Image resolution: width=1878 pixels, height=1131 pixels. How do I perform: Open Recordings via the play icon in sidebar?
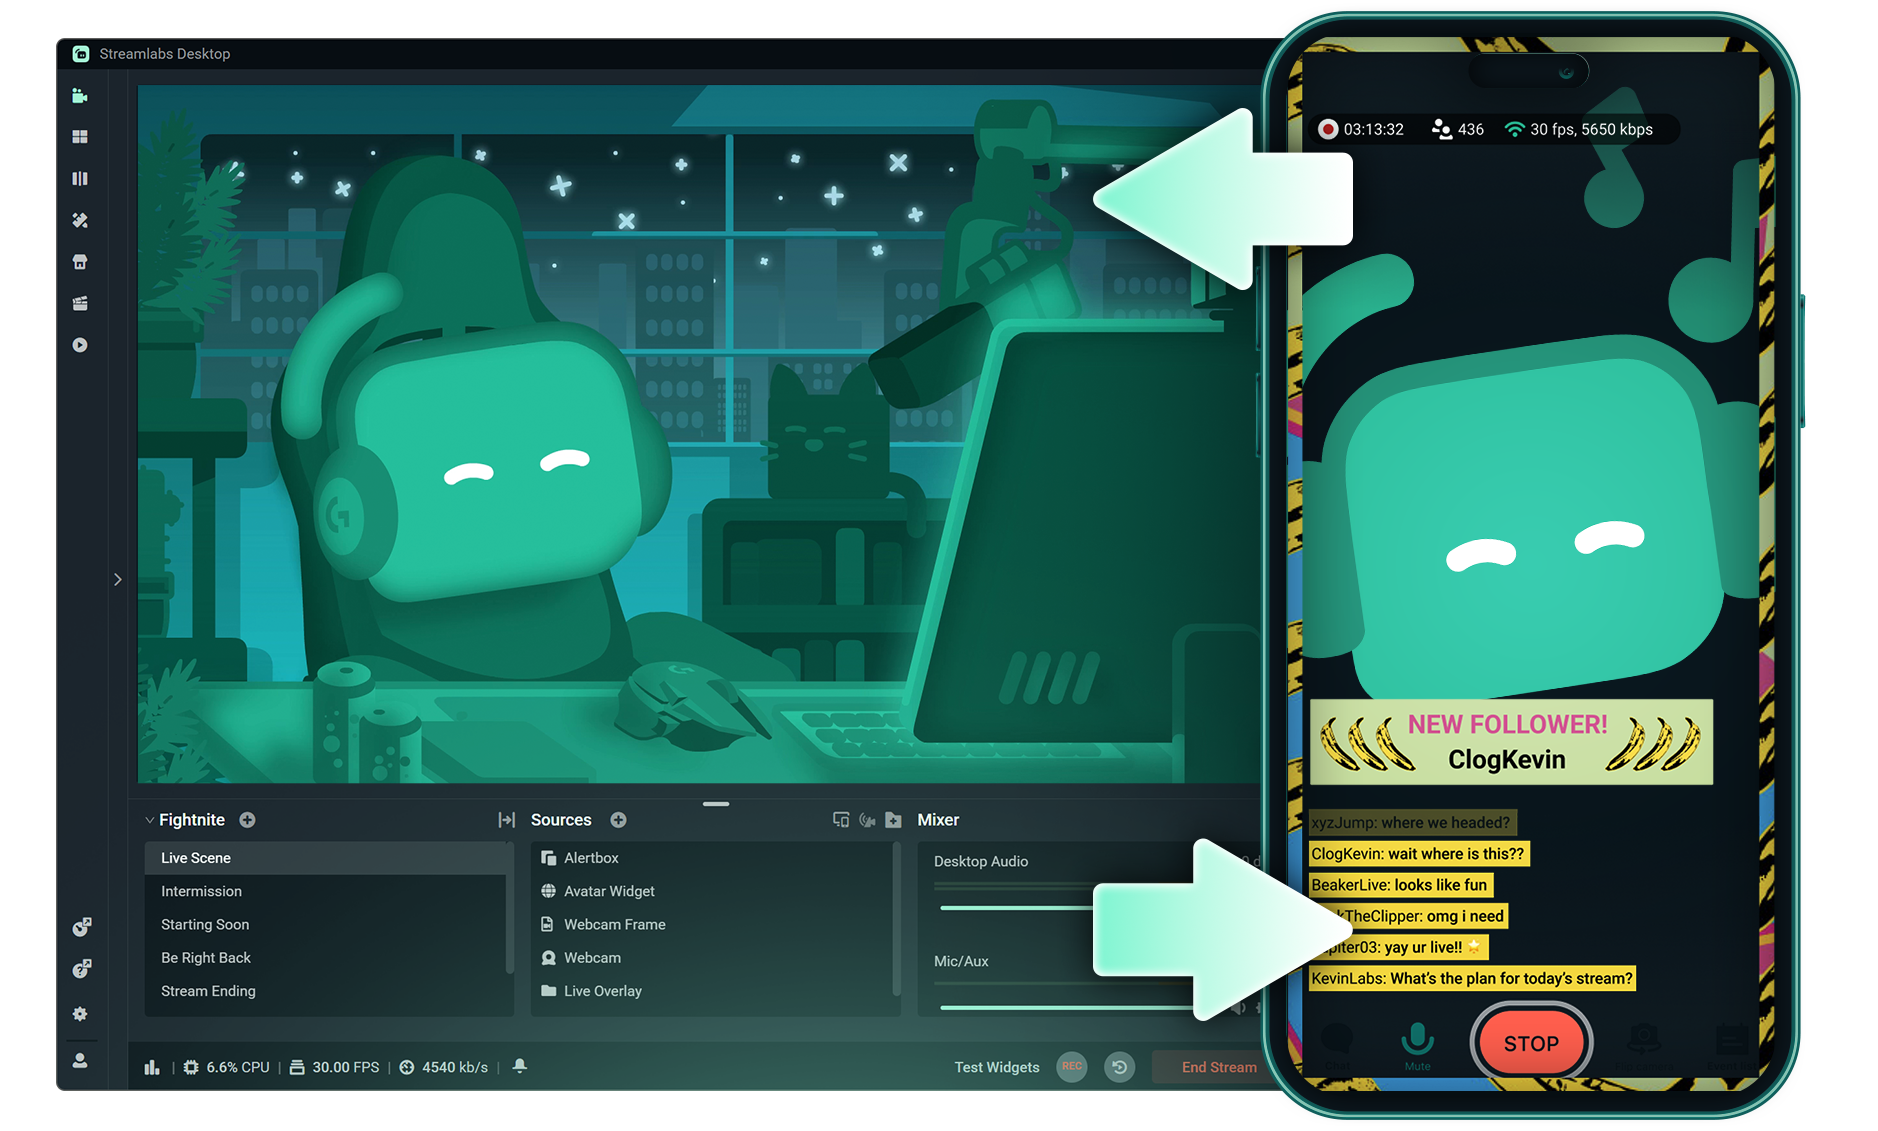point(80,345)
